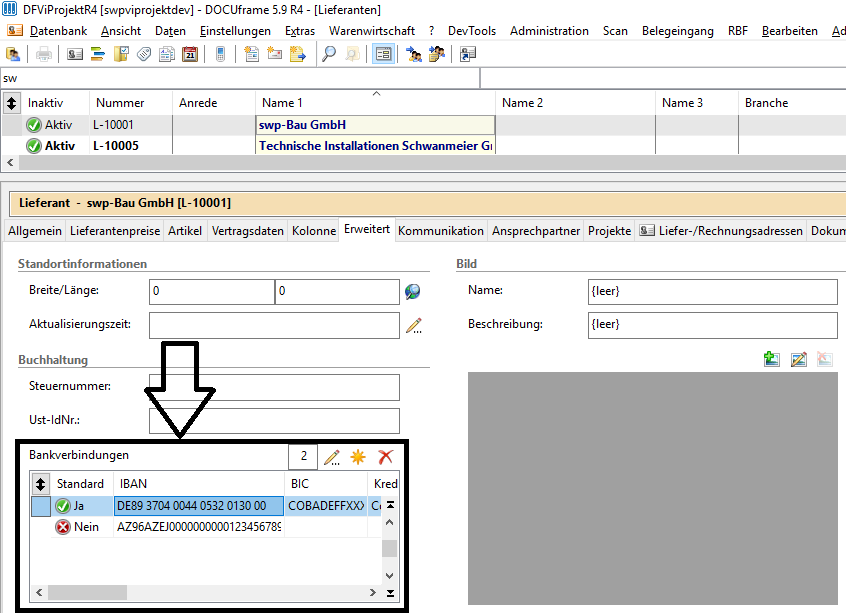
Task: Switch to the Lieferantenpreise tab
Action: (115, 231)
